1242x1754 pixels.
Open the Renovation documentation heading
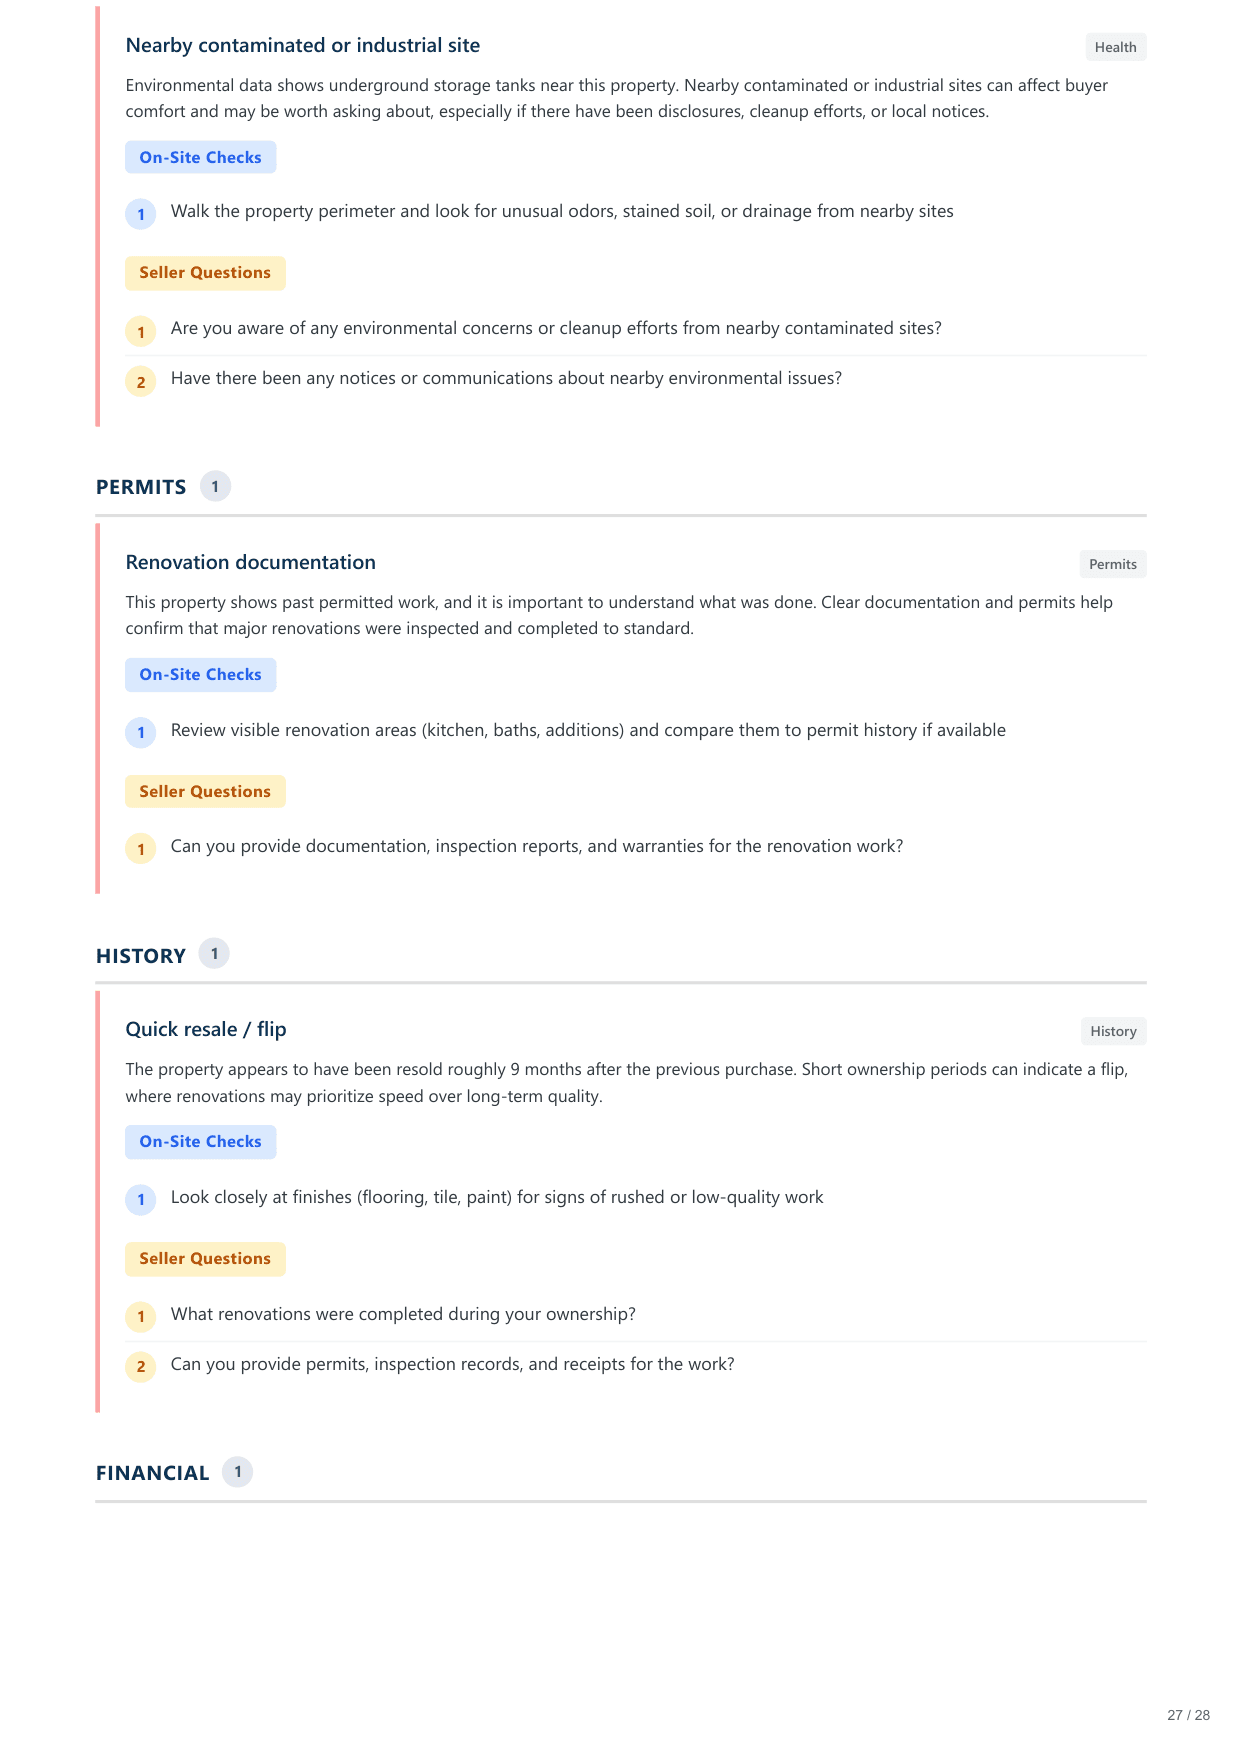[250, 562]
